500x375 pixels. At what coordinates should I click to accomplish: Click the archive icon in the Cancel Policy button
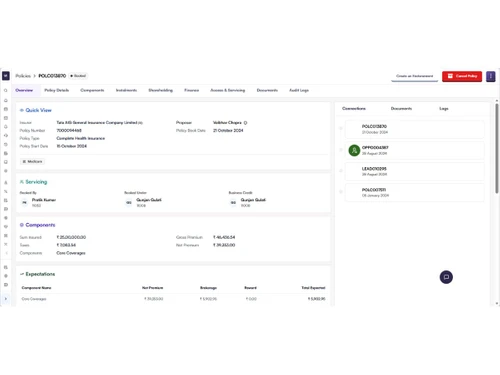450,76
